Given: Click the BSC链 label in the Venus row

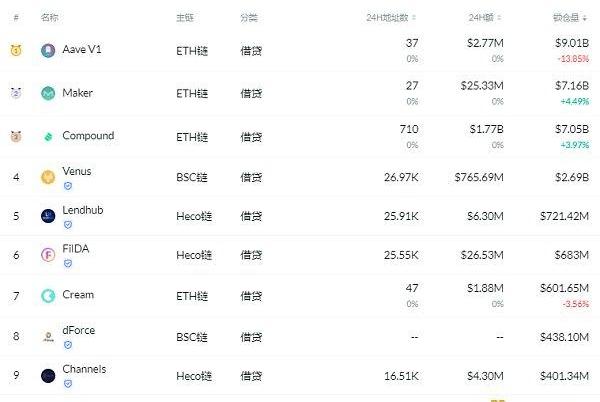Looking at the screenshot, I should pos(193,178).
